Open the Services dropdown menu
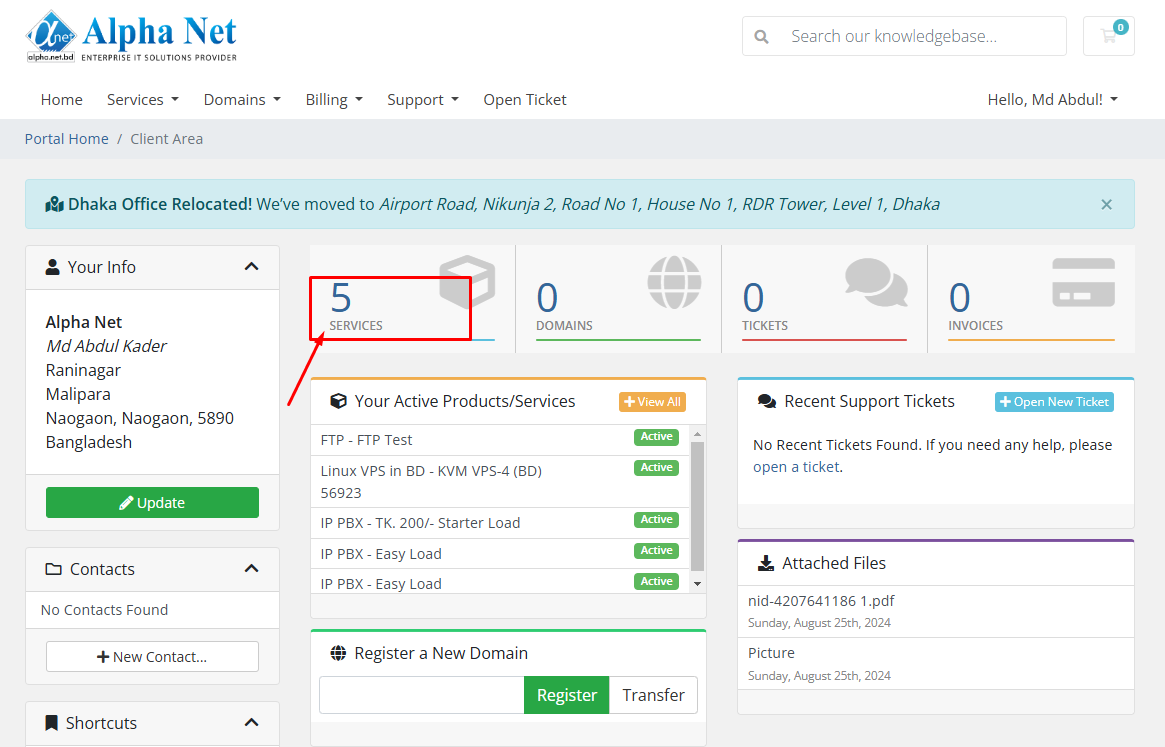Image resolution: width=1165 pixels, height=747 pixels. 142,100
